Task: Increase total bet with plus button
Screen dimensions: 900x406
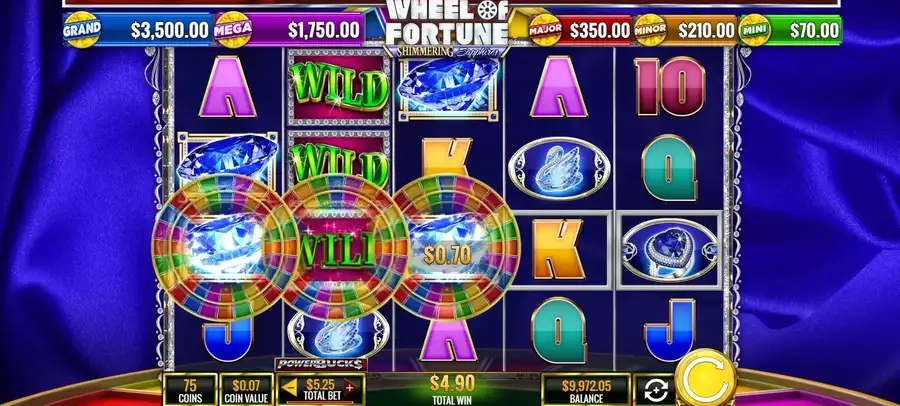Action: (x=348, y=386)
